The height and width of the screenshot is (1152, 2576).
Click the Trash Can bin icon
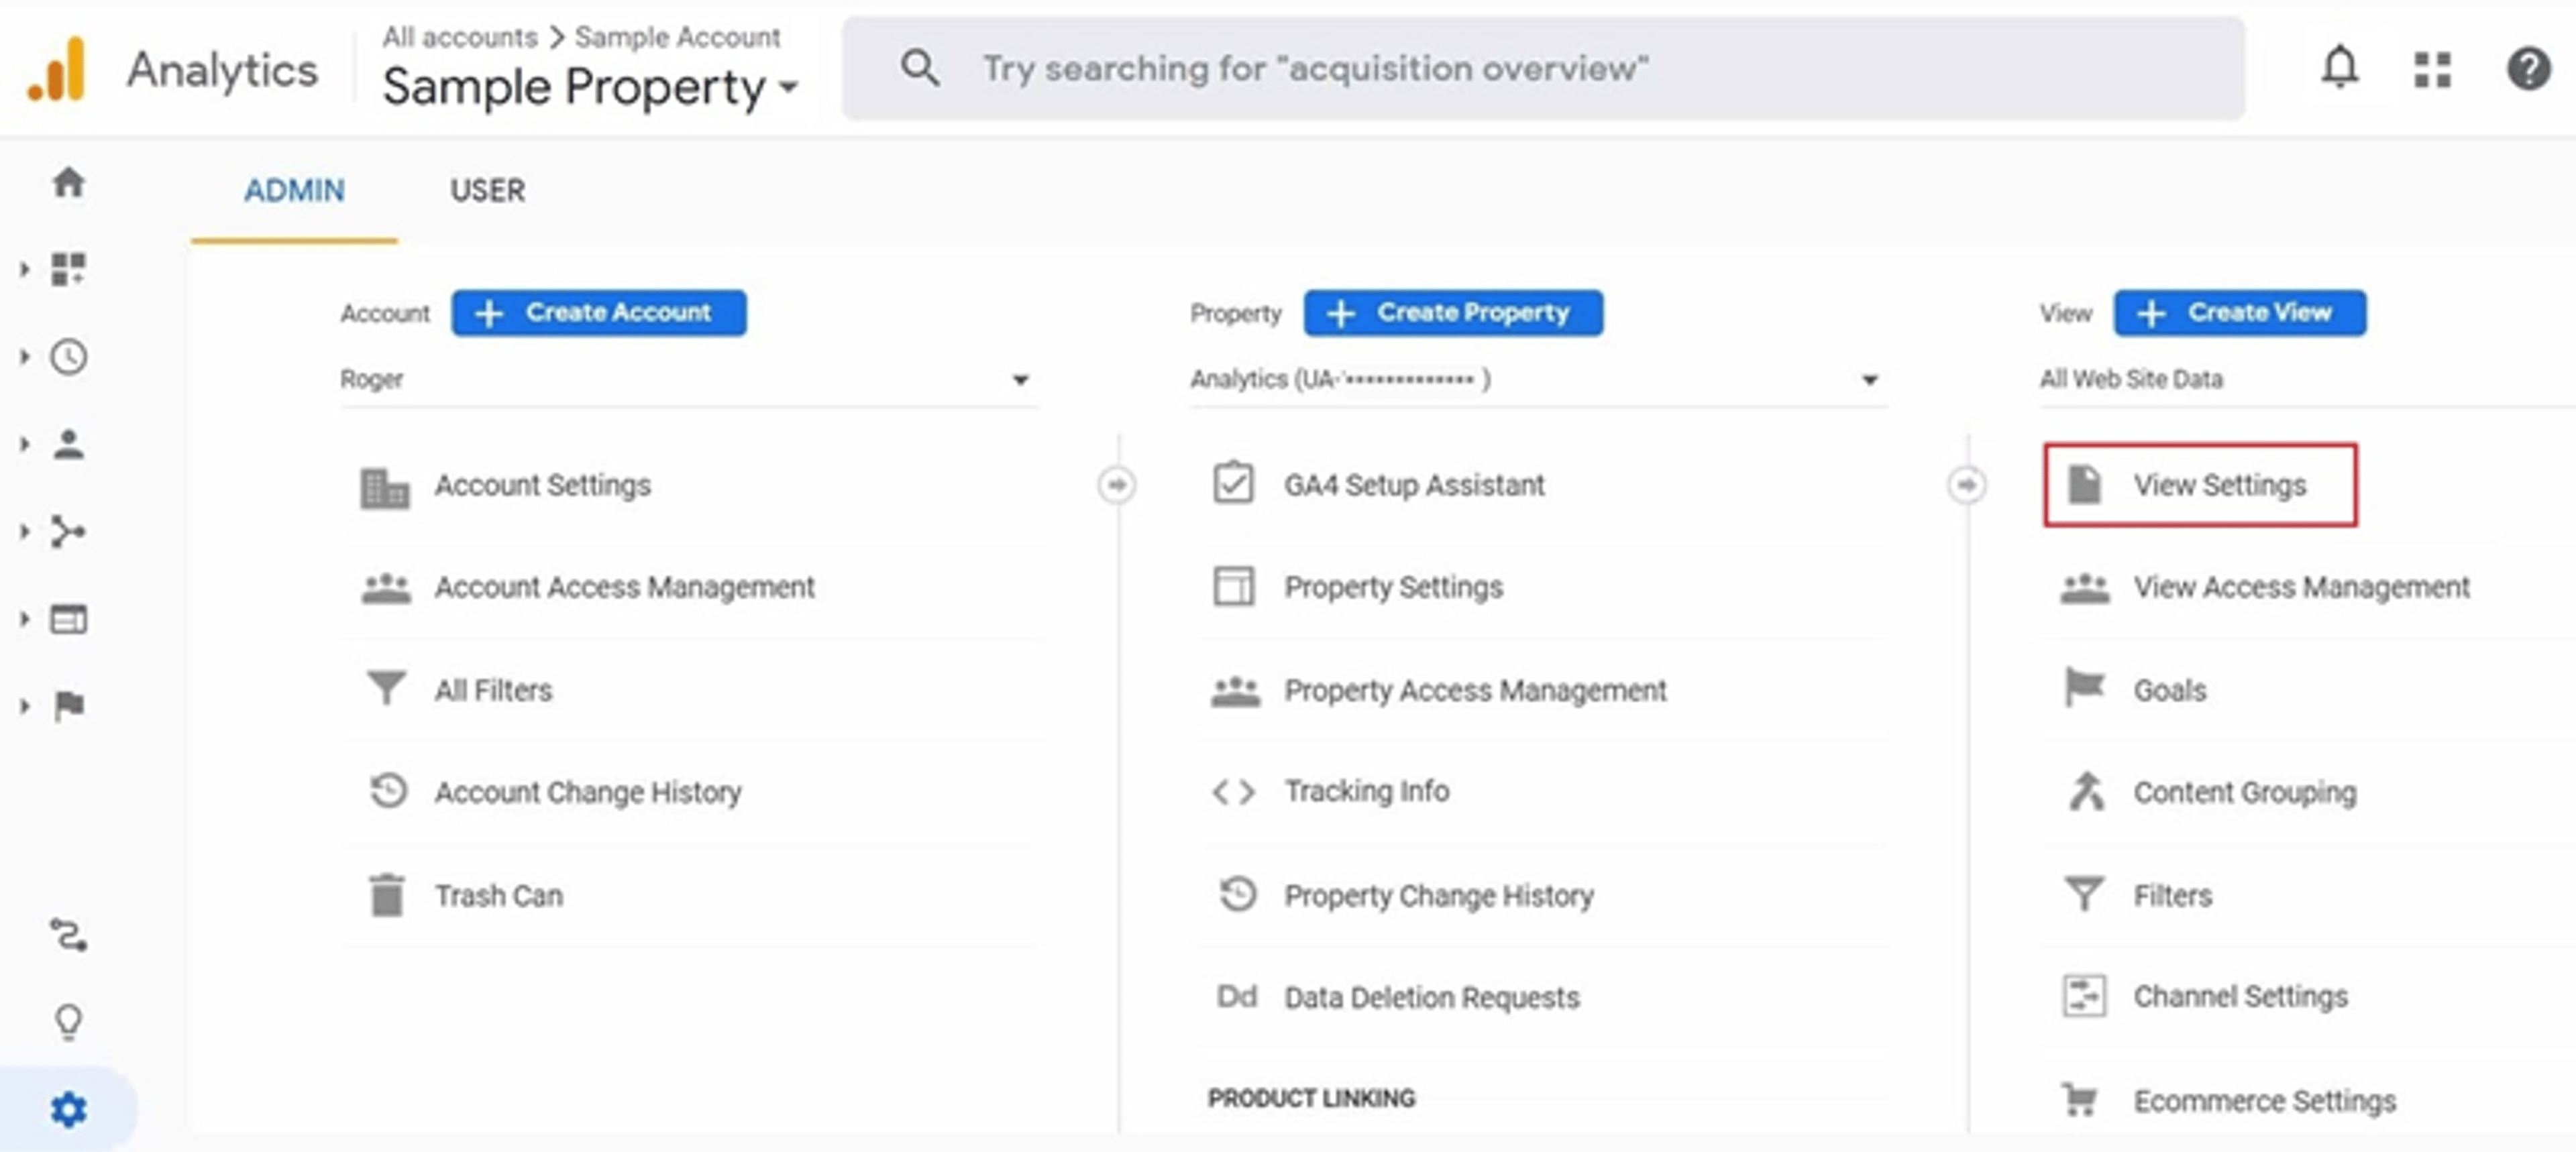click(386, 894)
